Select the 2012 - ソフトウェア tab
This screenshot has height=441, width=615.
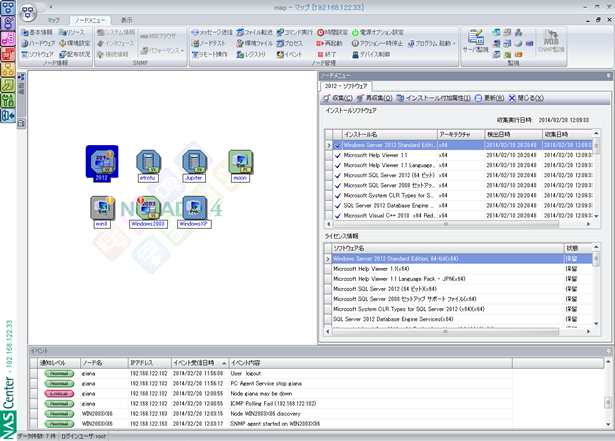click(x=346, y=86)
